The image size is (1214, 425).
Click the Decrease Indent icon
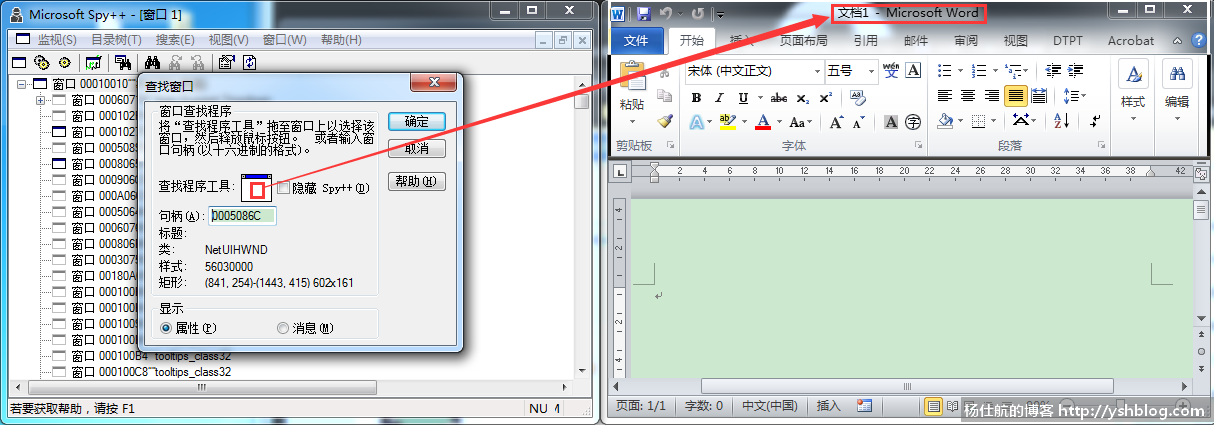tap(1051, 71)
